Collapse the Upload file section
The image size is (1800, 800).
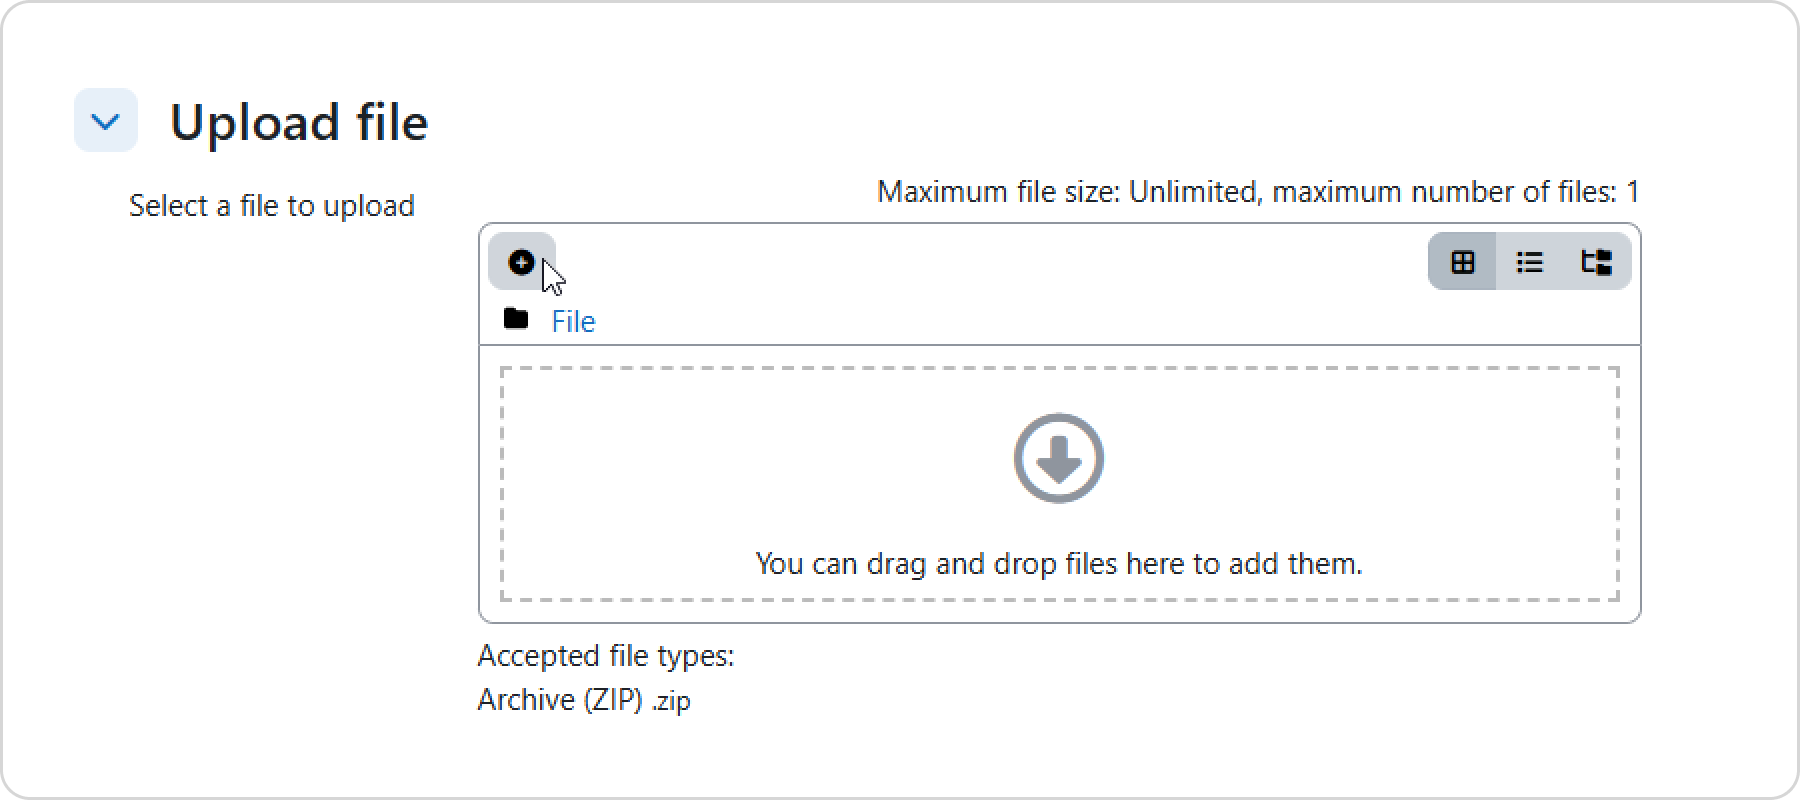[106, 121]
